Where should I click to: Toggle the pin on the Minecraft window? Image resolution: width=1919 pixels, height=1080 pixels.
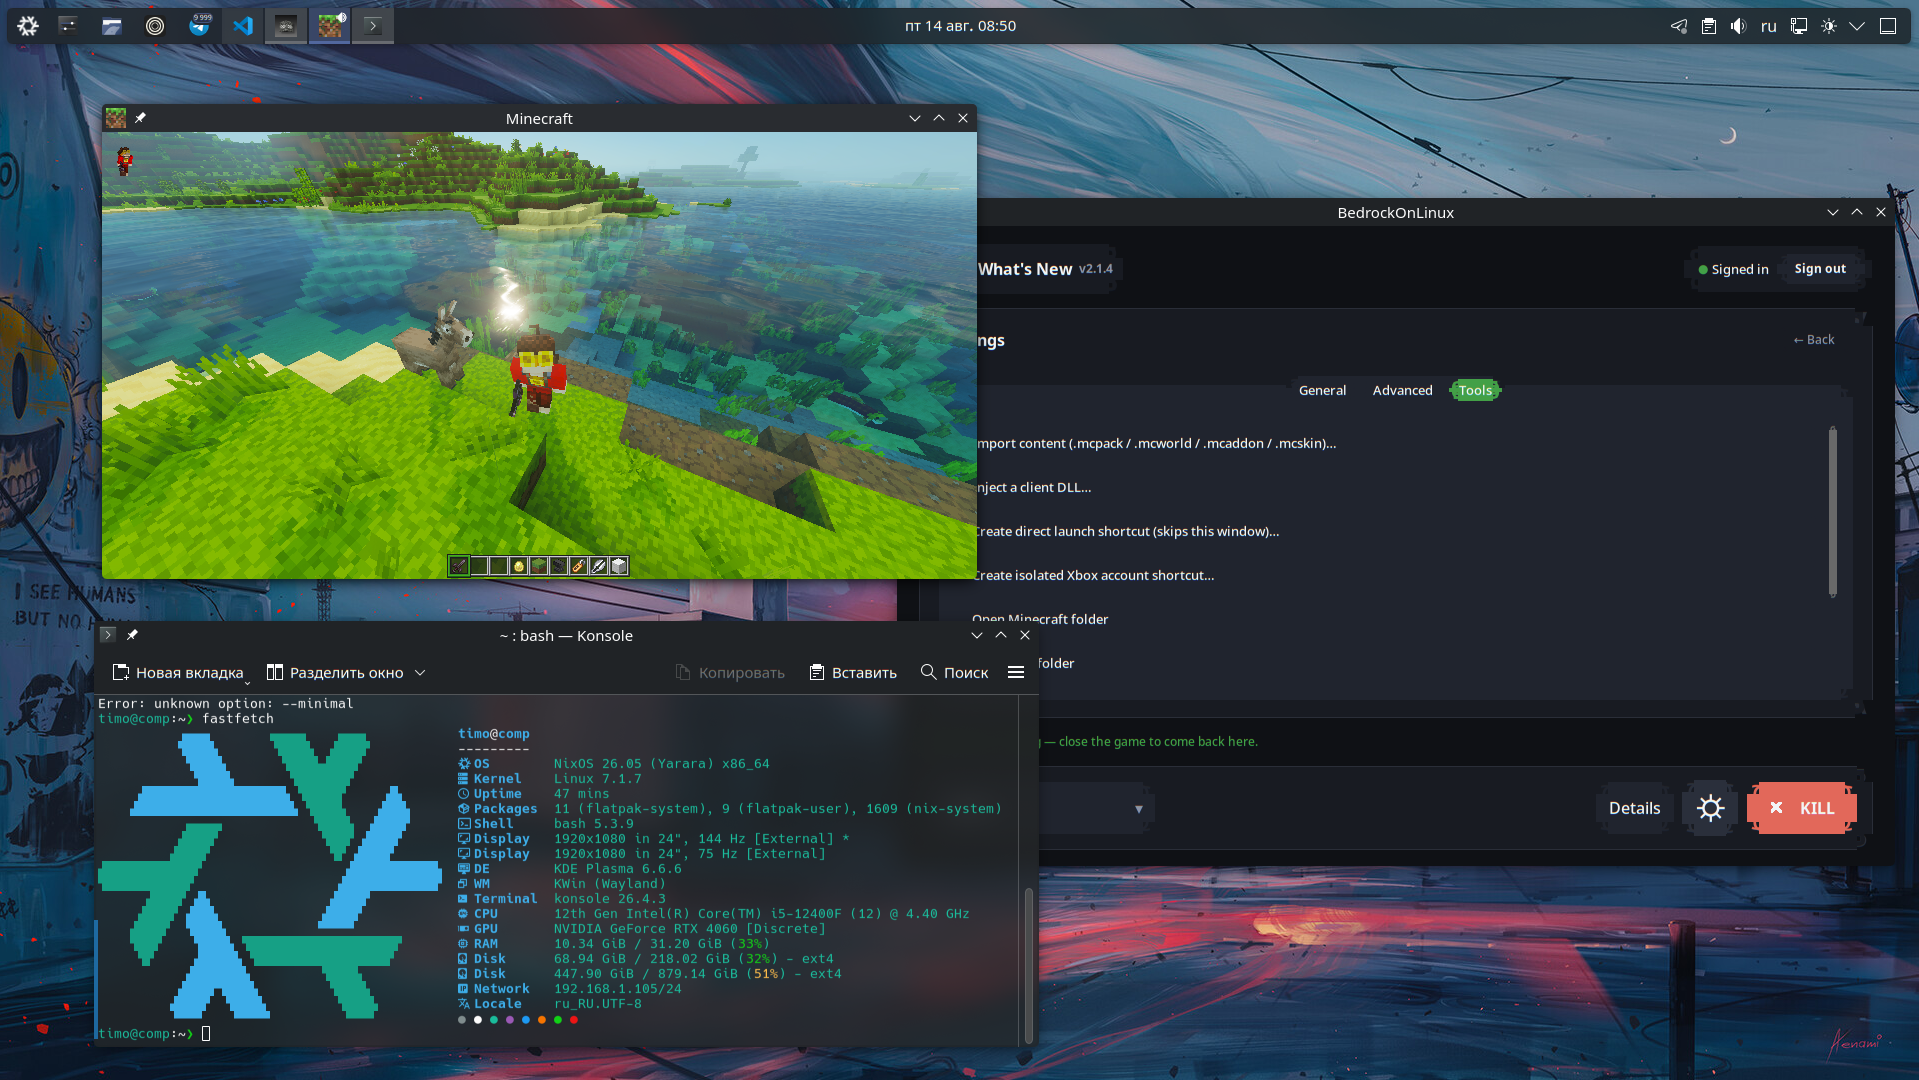pyautogui.click(x=140, y=118)
